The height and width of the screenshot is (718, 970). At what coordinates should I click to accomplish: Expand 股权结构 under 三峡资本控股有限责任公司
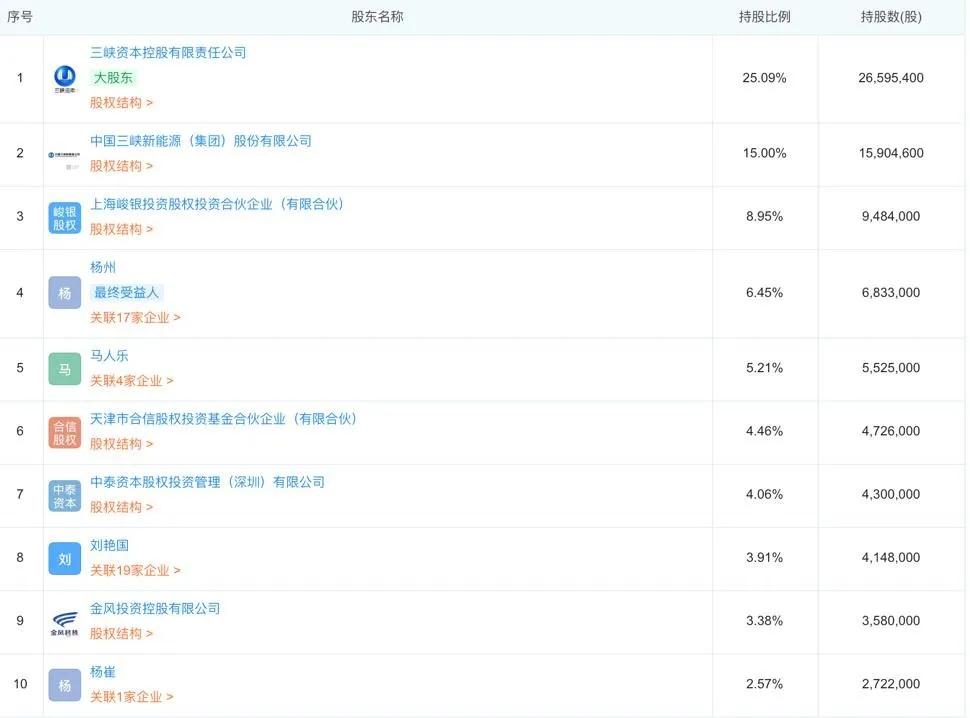point(121,103)
